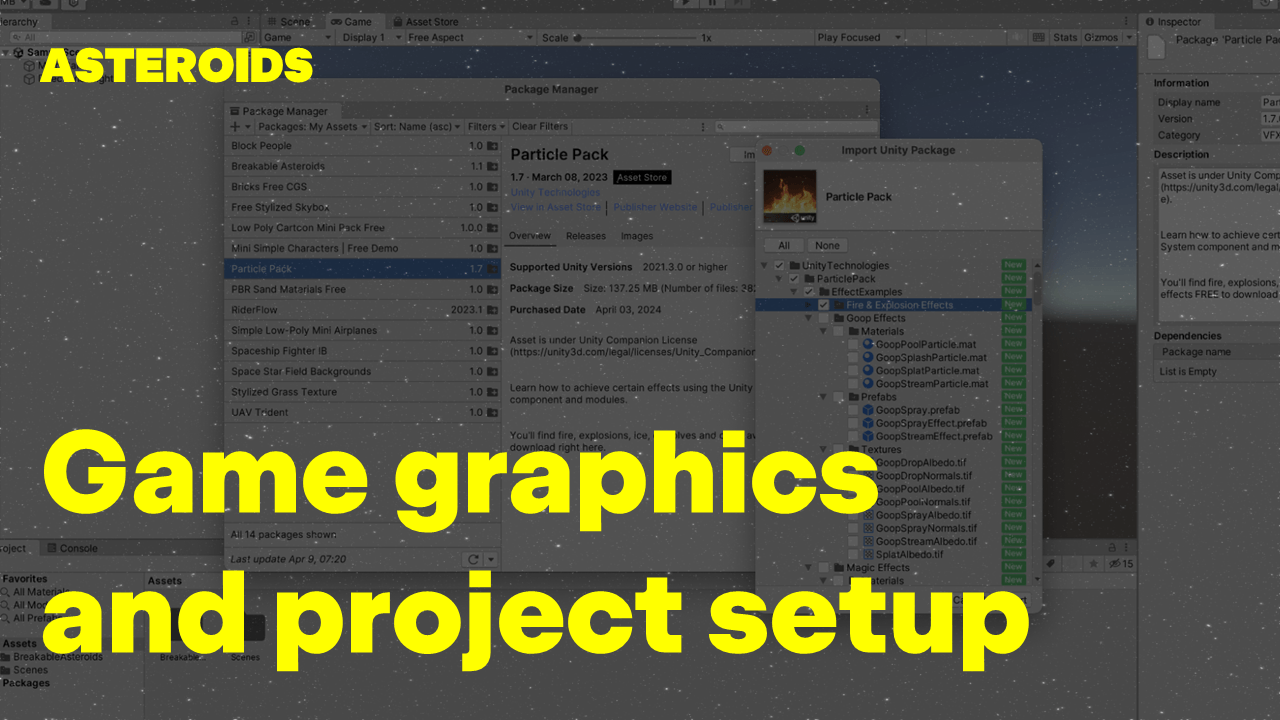Image resolution: width=1280 pixels, height=720 pixels.
Task: Check GoopSplatParticle.mat checkbox
Action: point(852,371)
